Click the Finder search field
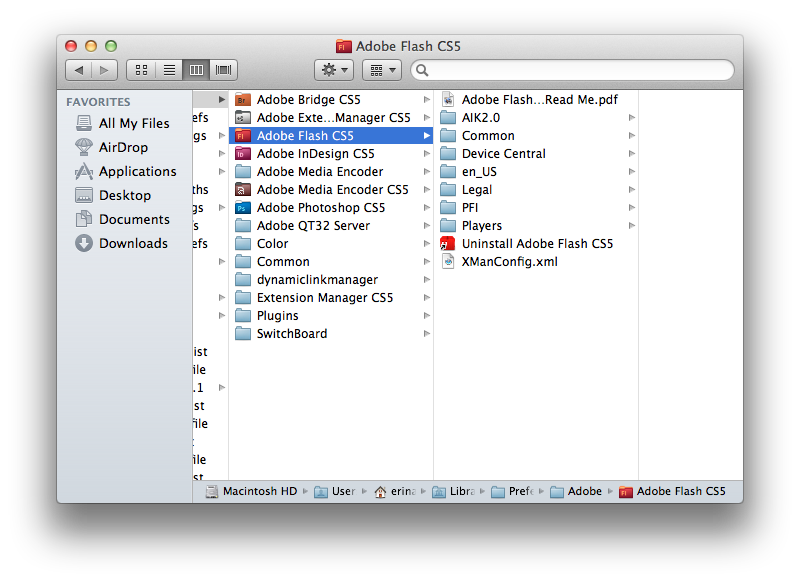 click(572, 70)
